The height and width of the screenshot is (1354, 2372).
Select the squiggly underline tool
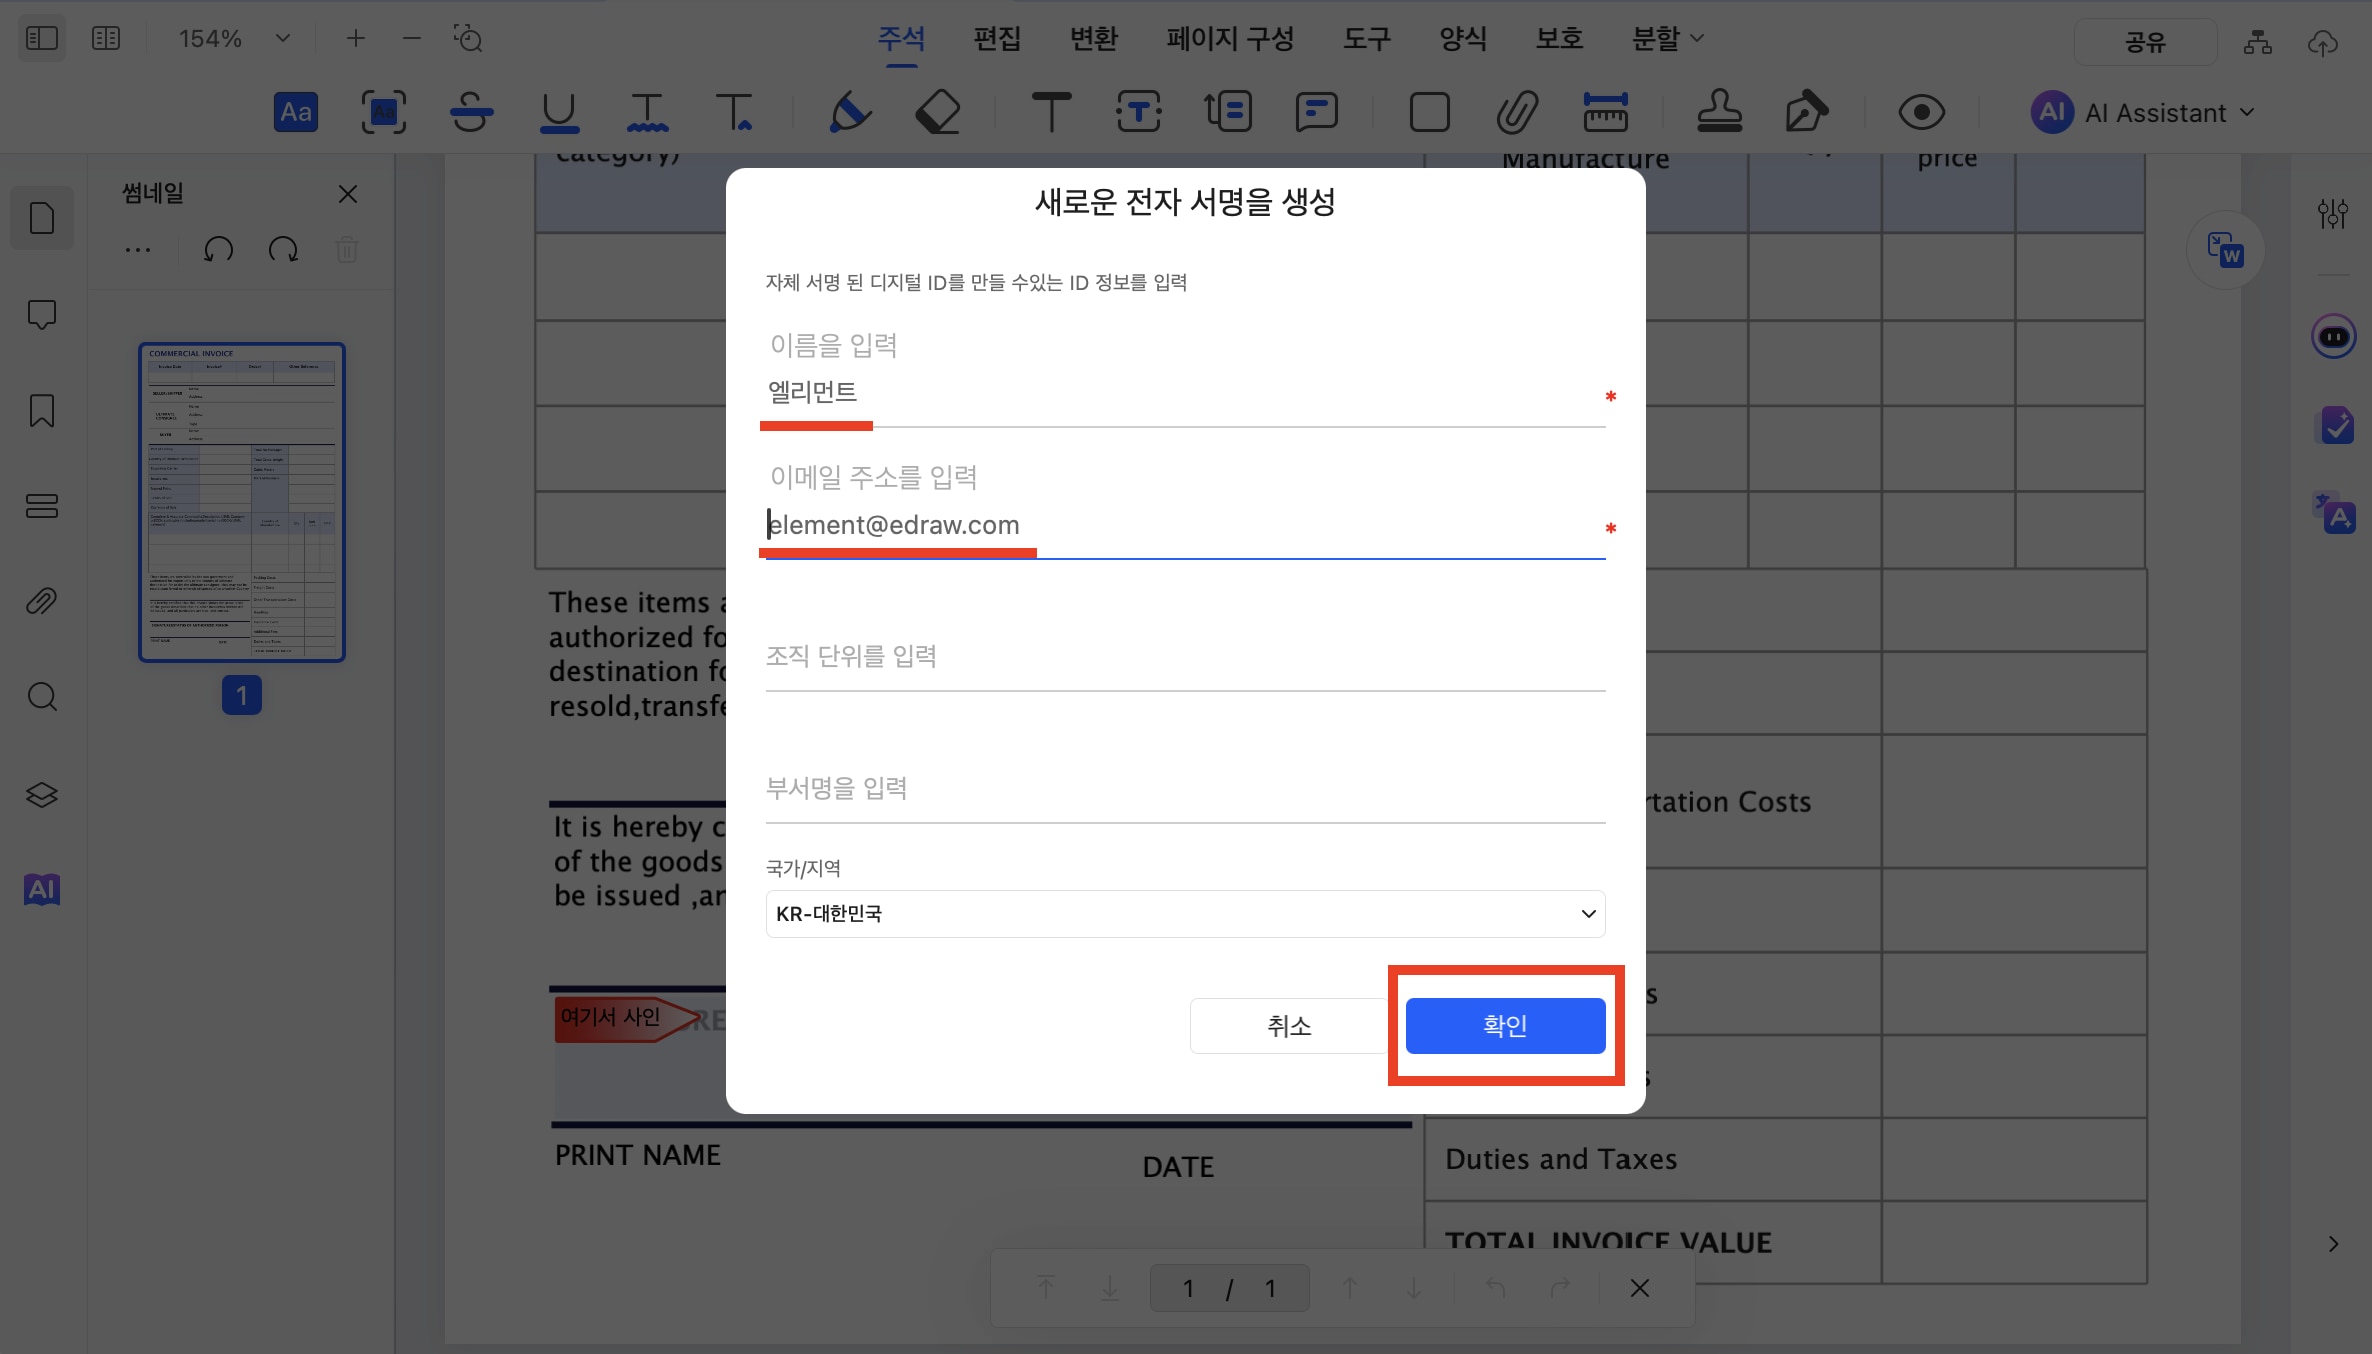tap(647, 112)
